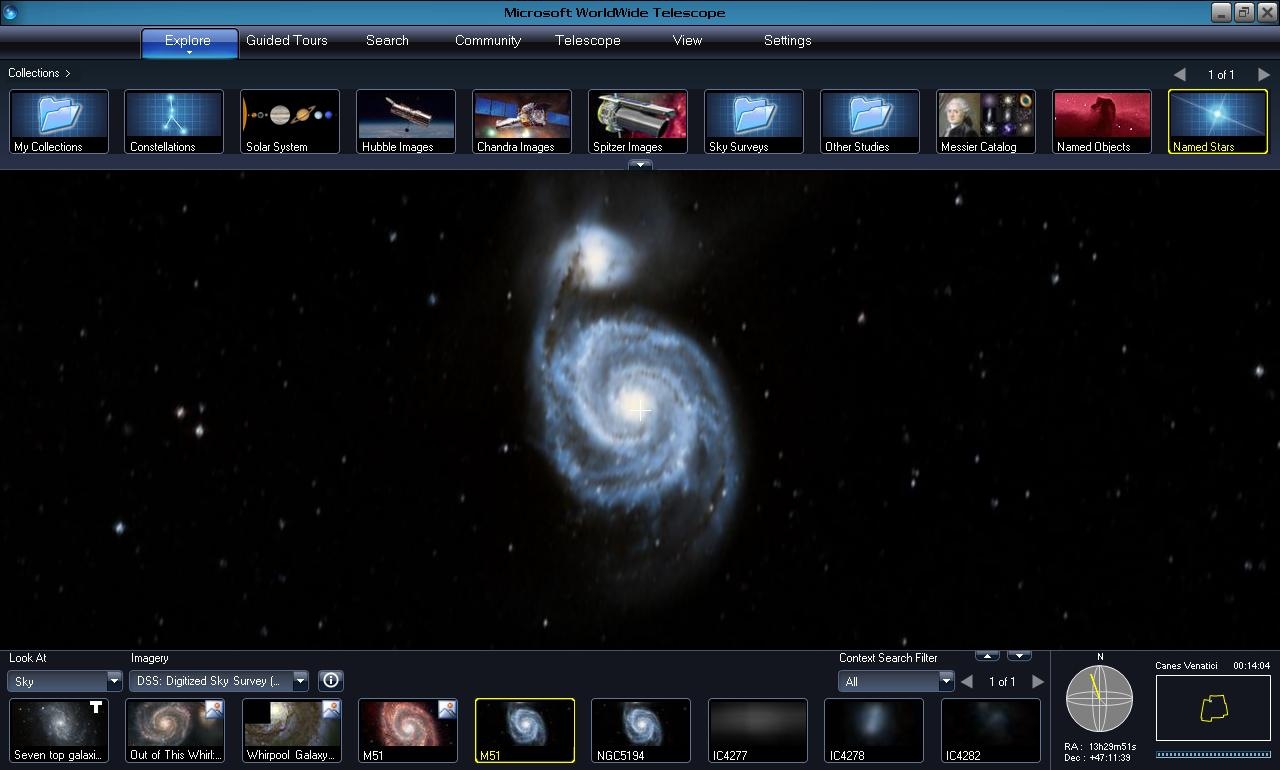The image size is (1280, 770).
Task: Open the Spitzer Images collection
Action: pyautogui.click(x=638, y=121)
